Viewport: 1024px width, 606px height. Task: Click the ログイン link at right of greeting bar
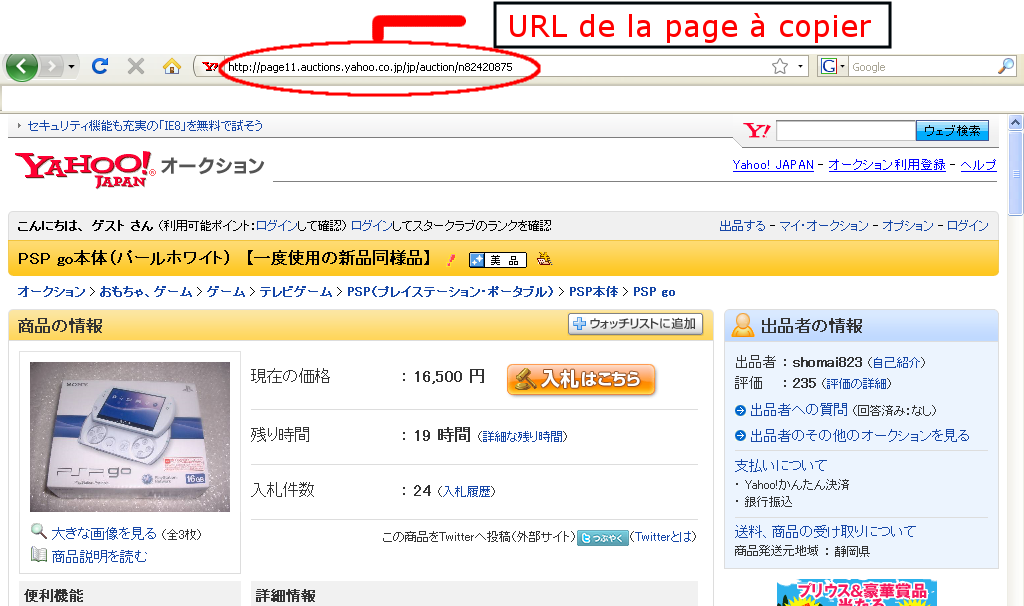pos(968,225)
